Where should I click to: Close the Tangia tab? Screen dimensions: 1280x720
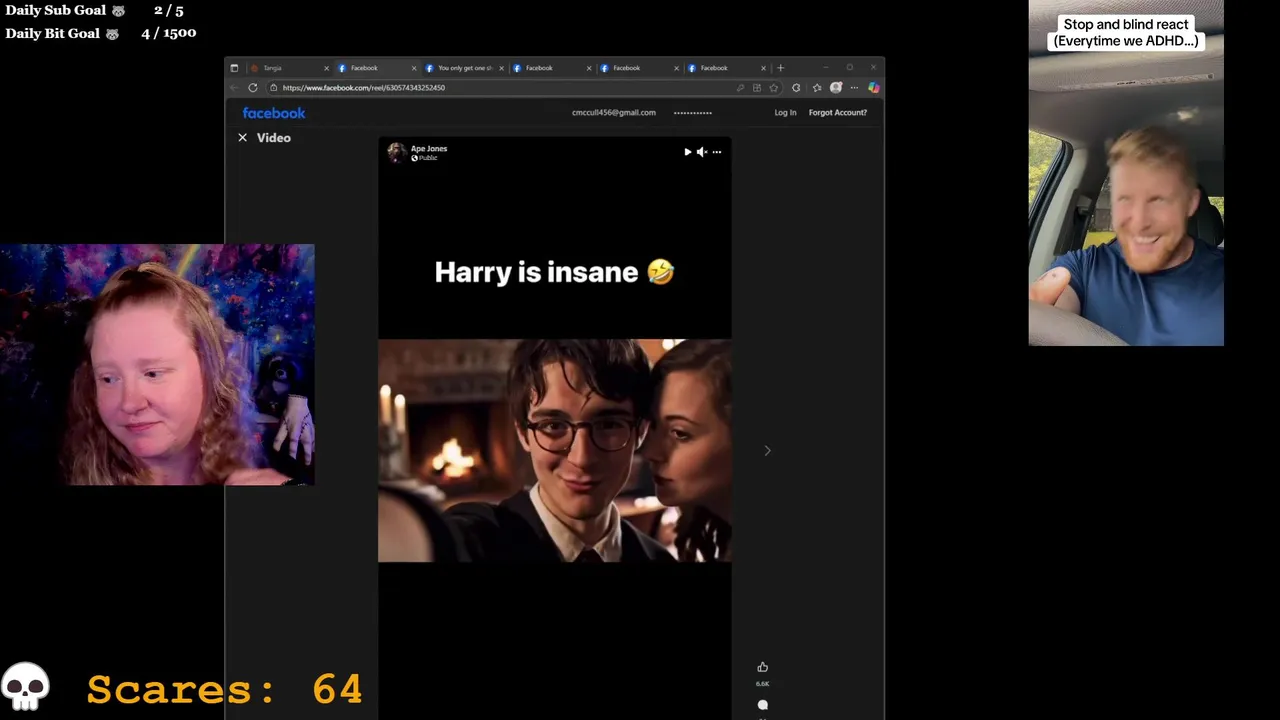(x=326, y=68)
